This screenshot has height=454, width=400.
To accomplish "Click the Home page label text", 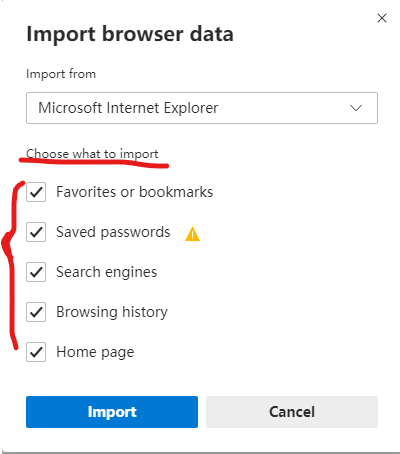I will point(95,352).
